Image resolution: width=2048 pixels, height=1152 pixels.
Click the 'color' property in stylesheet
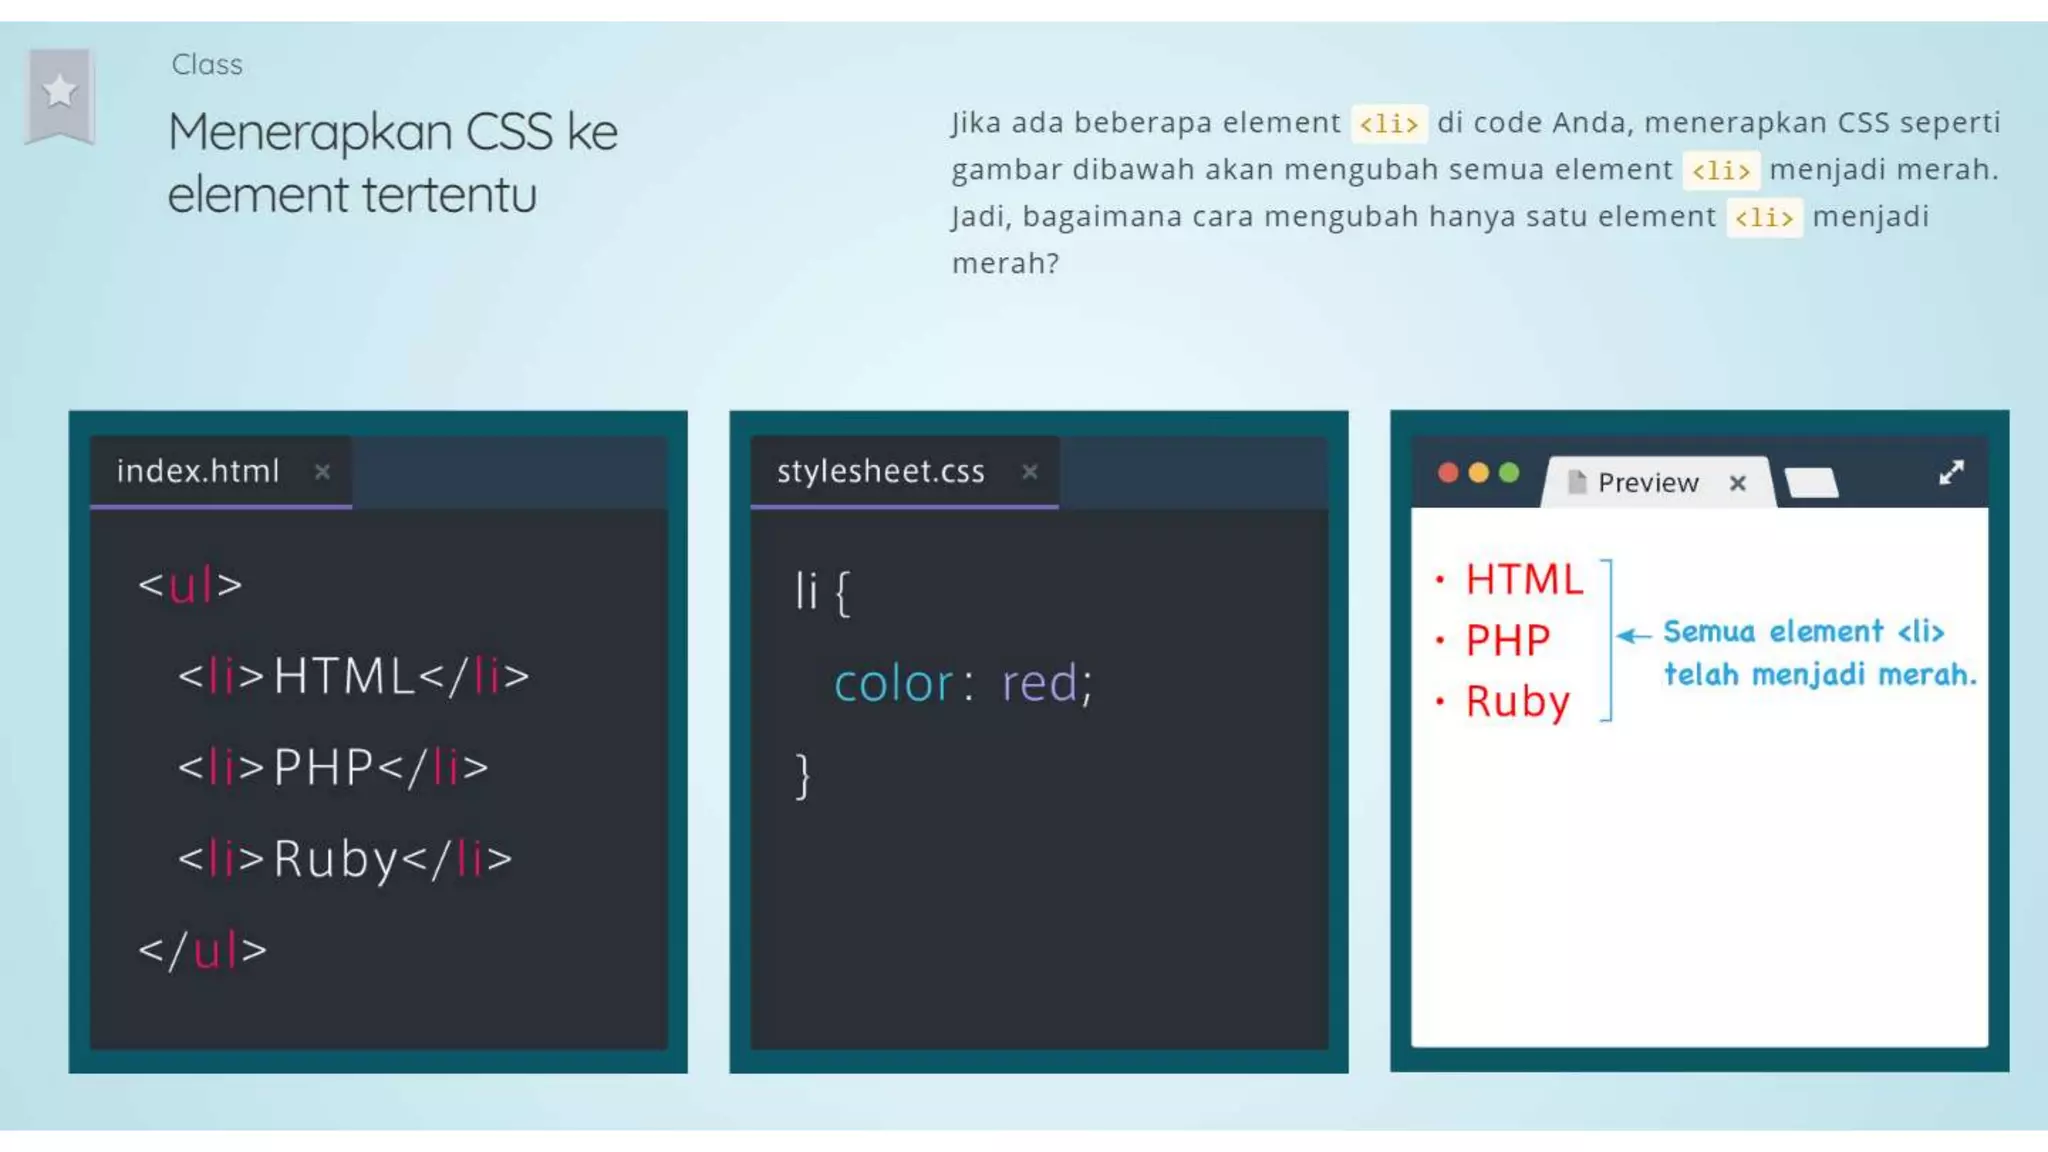893,684
